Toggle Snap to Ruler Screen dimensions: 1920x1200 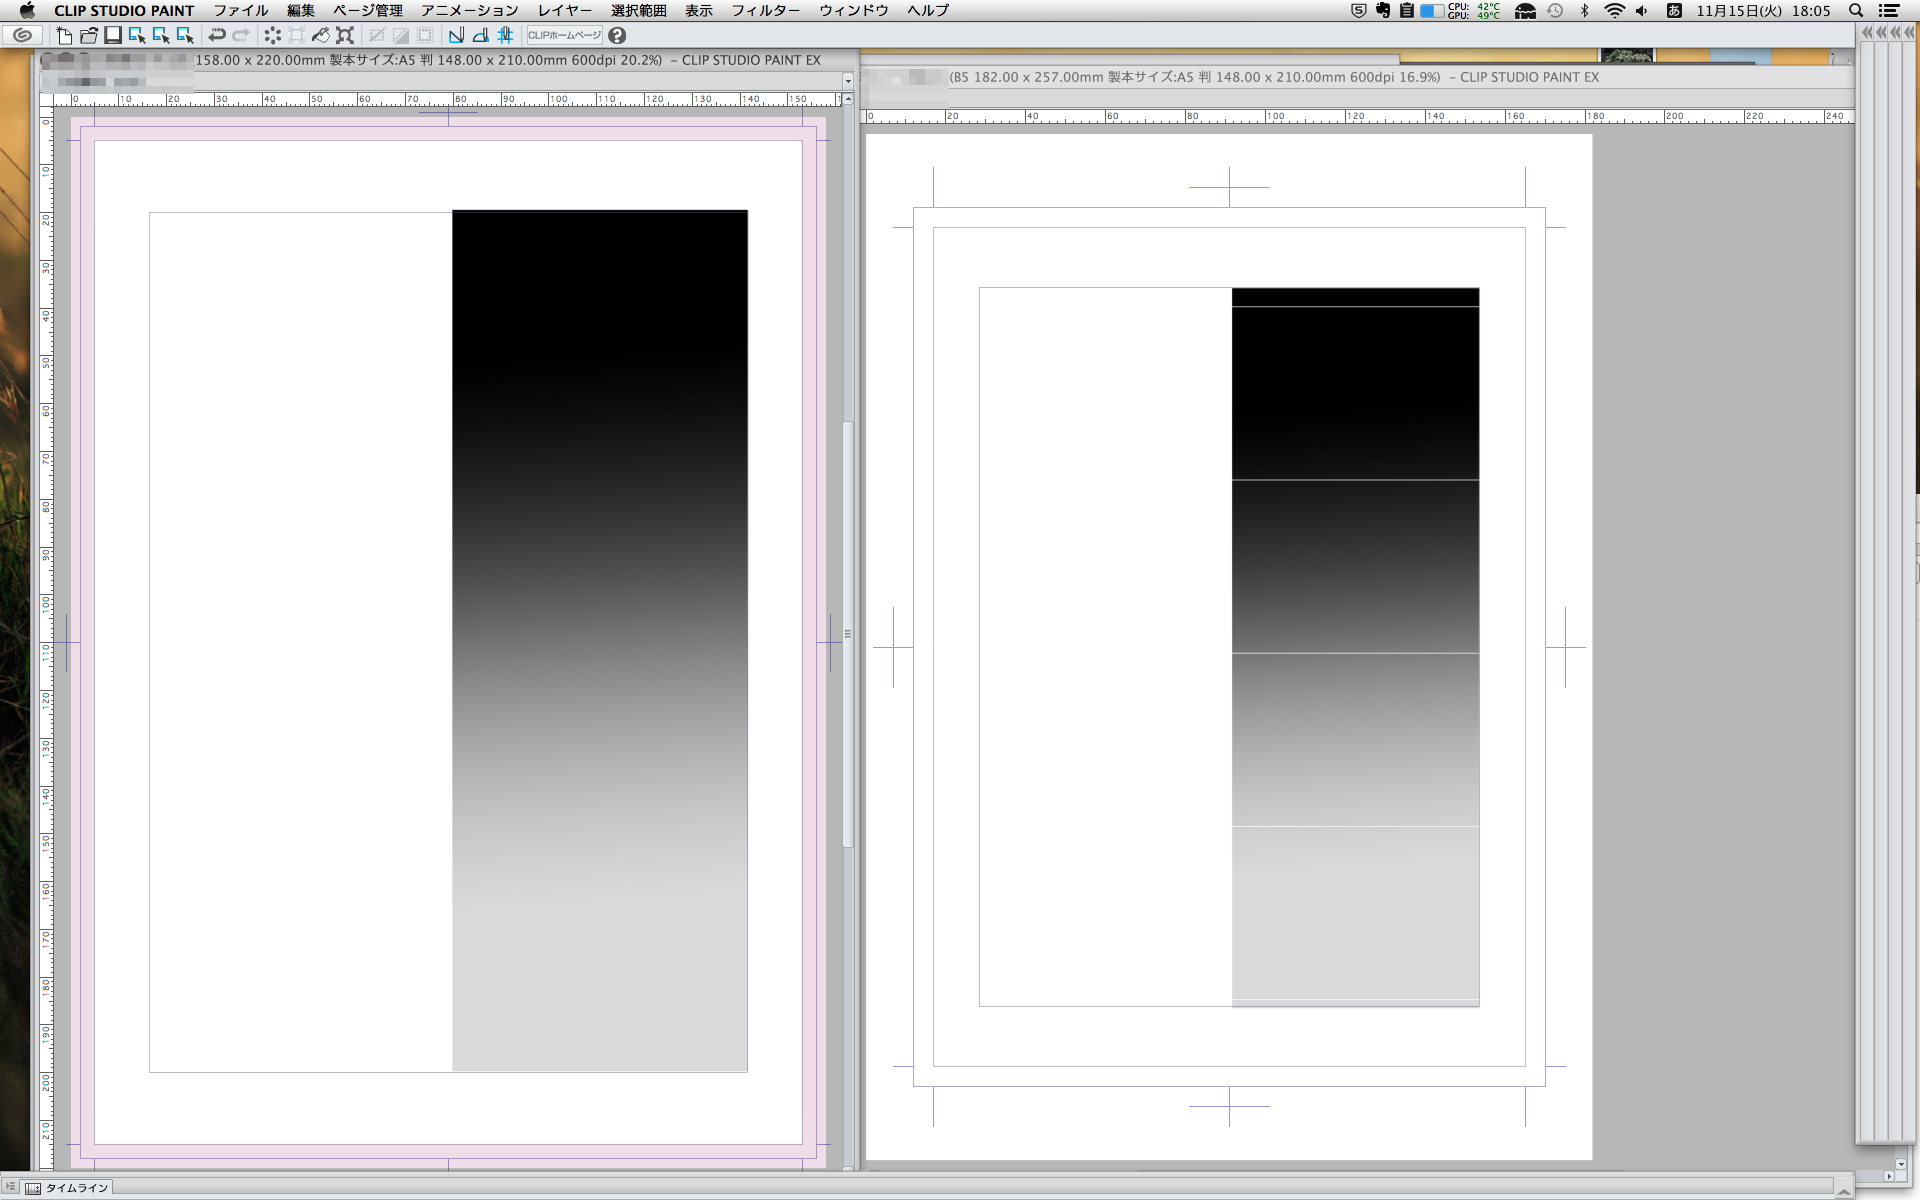coord(456,35)
